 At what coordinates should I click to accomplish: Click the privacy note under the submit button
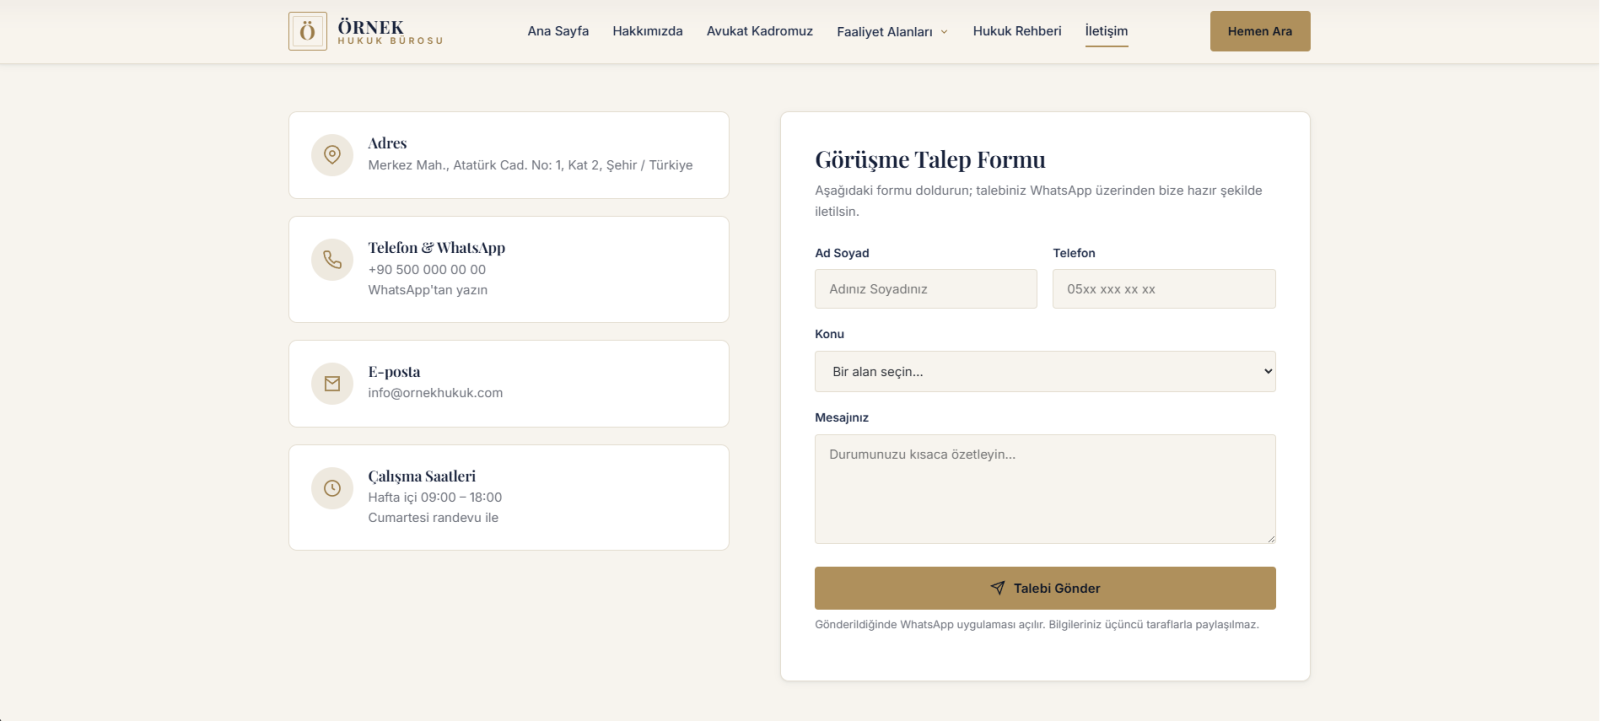(x=1037, y=625)
